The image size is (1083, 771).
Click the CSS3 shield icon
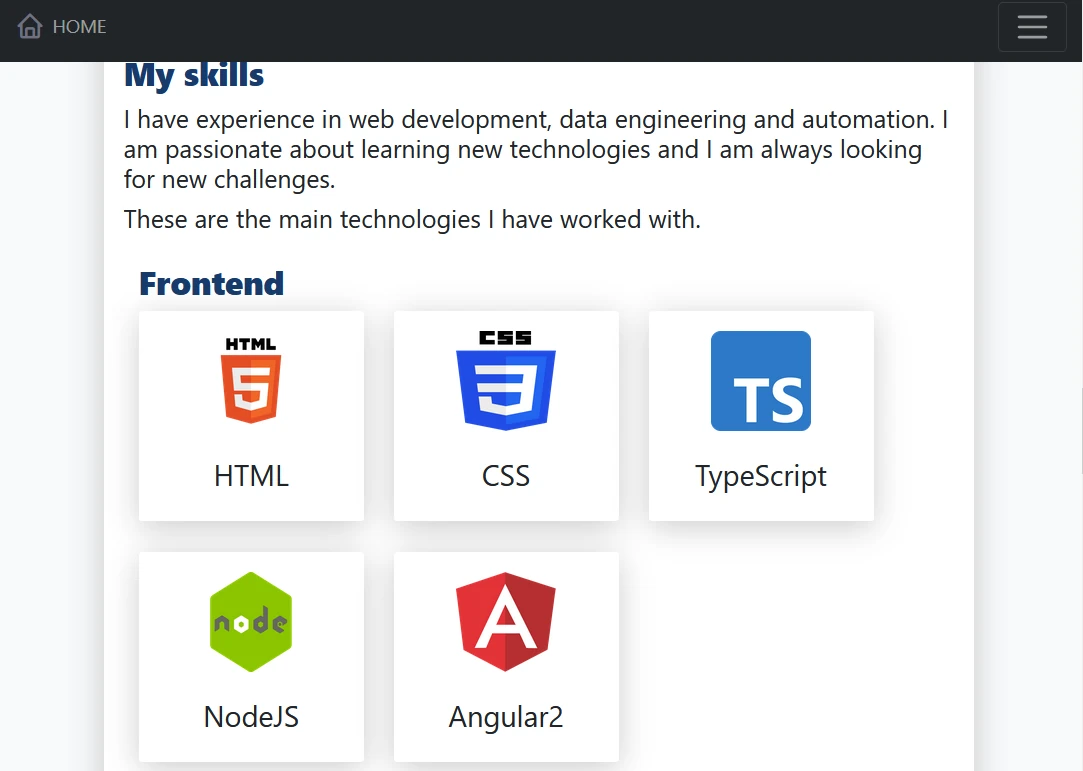tap(506, 380)
